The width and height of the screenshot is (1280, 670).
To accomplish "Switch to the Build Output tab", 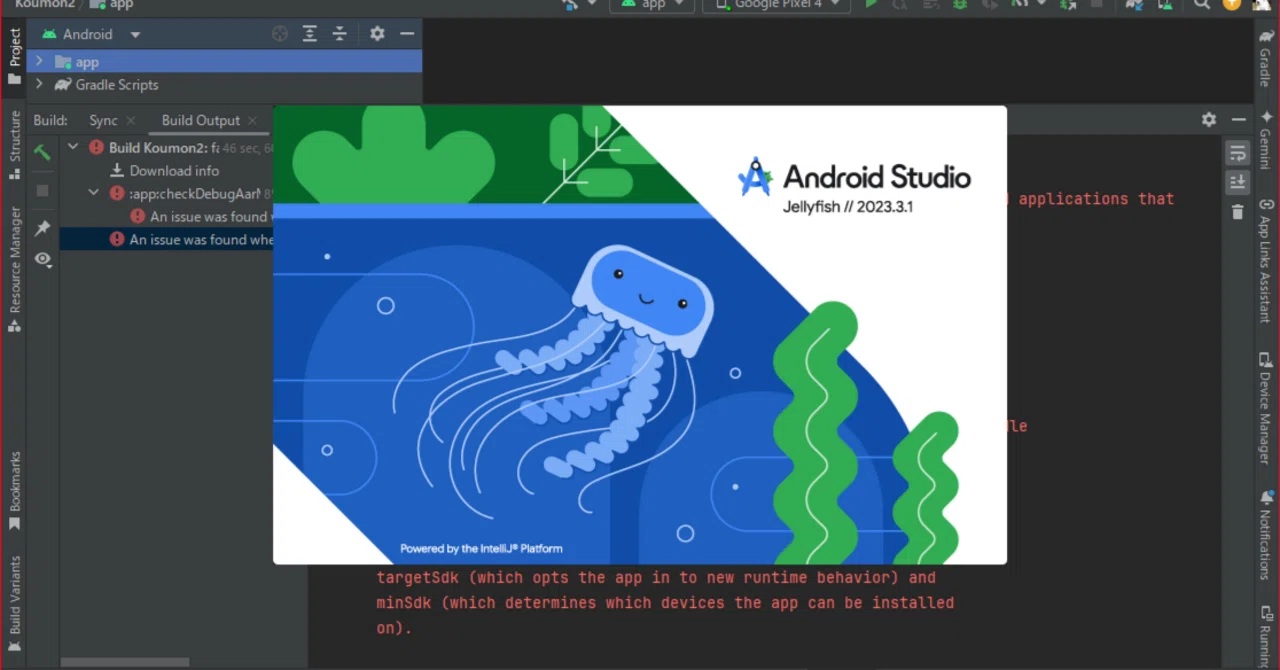I will pyautogui.click(x=200, y=120).
